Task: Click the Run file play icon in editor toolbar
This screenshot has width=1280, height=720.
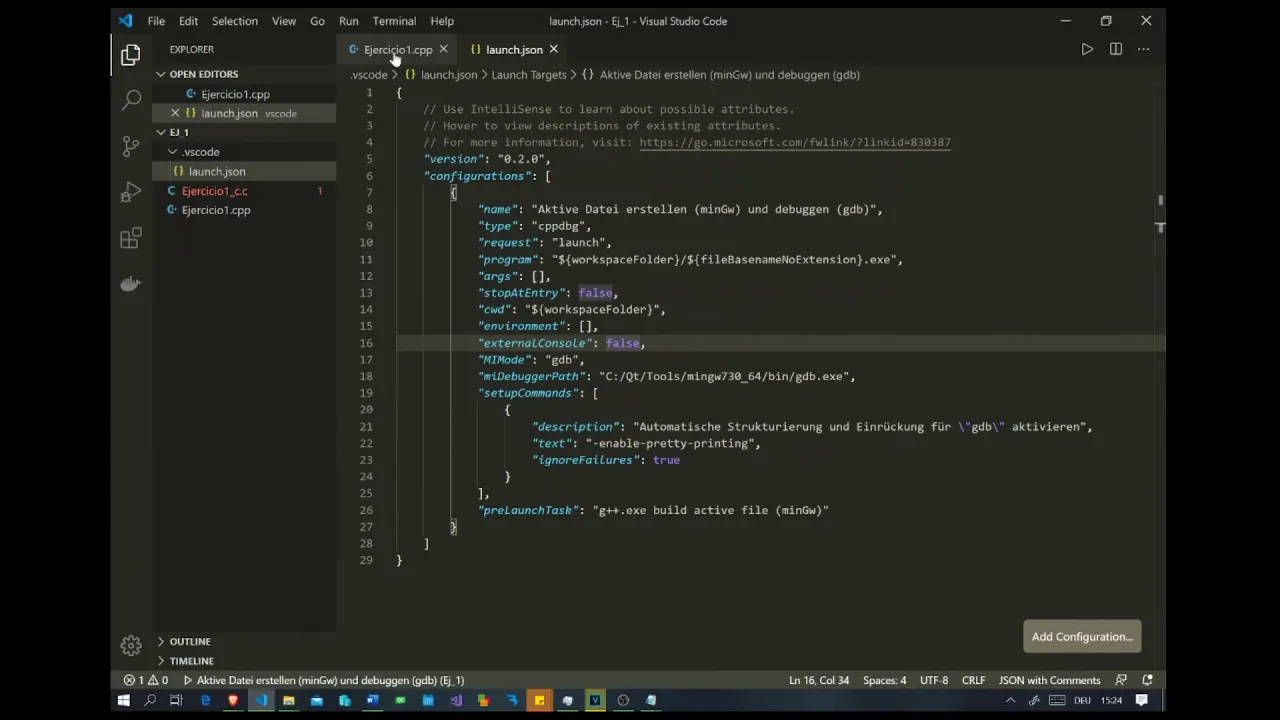Action: coord(1087,49)
